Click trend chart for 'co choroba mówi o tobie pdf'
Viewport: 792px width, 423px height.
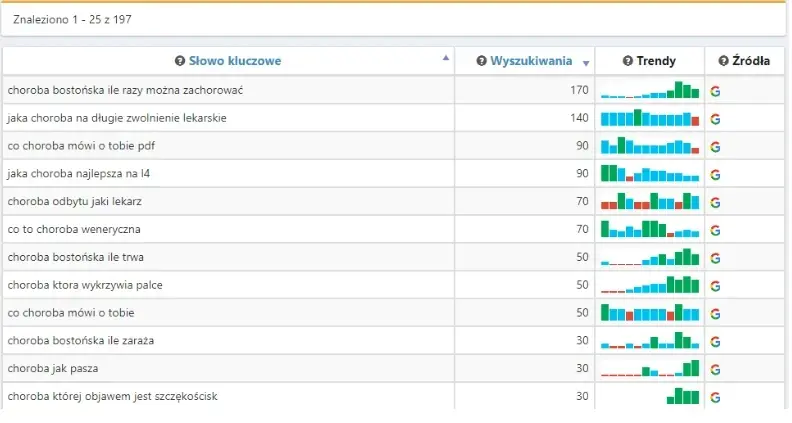(650, 145)
